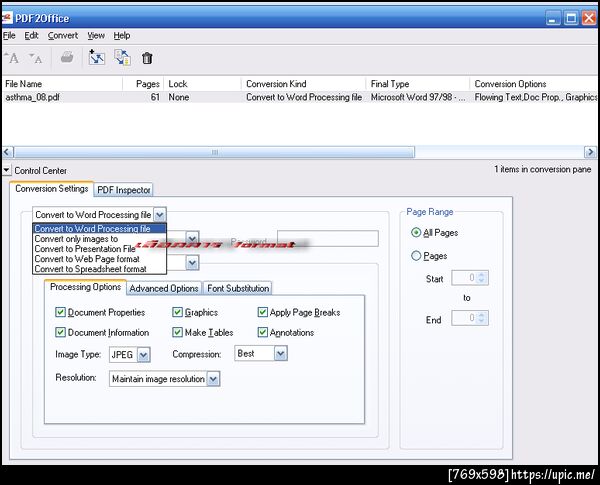
Task: Click the decrease font size icon
Action: (35, 58)
